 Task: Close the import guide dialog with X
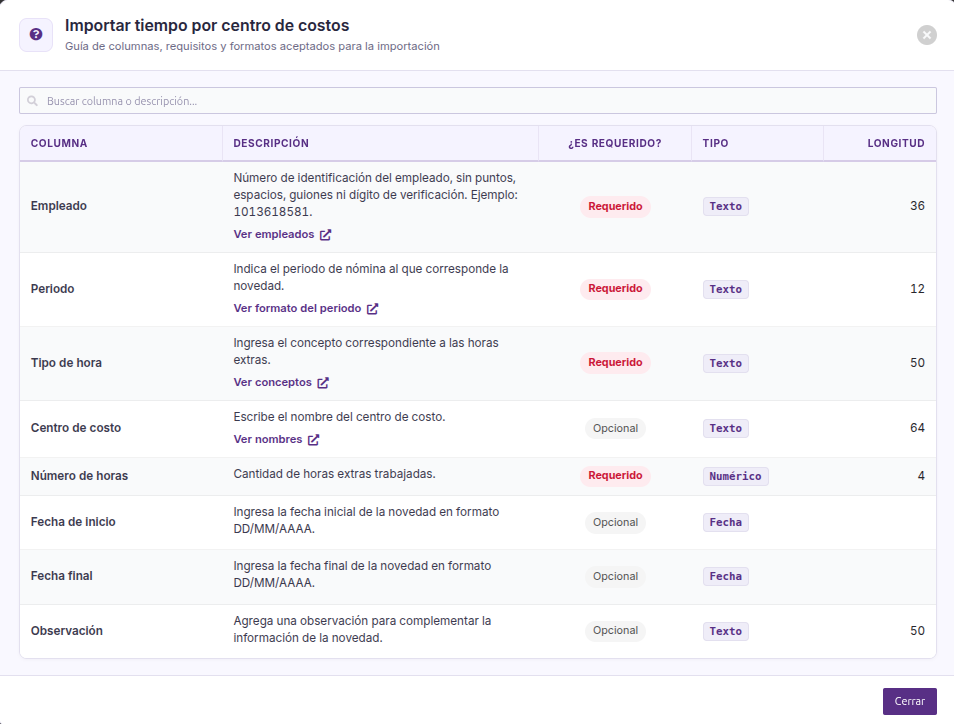(x=927, y=35)
